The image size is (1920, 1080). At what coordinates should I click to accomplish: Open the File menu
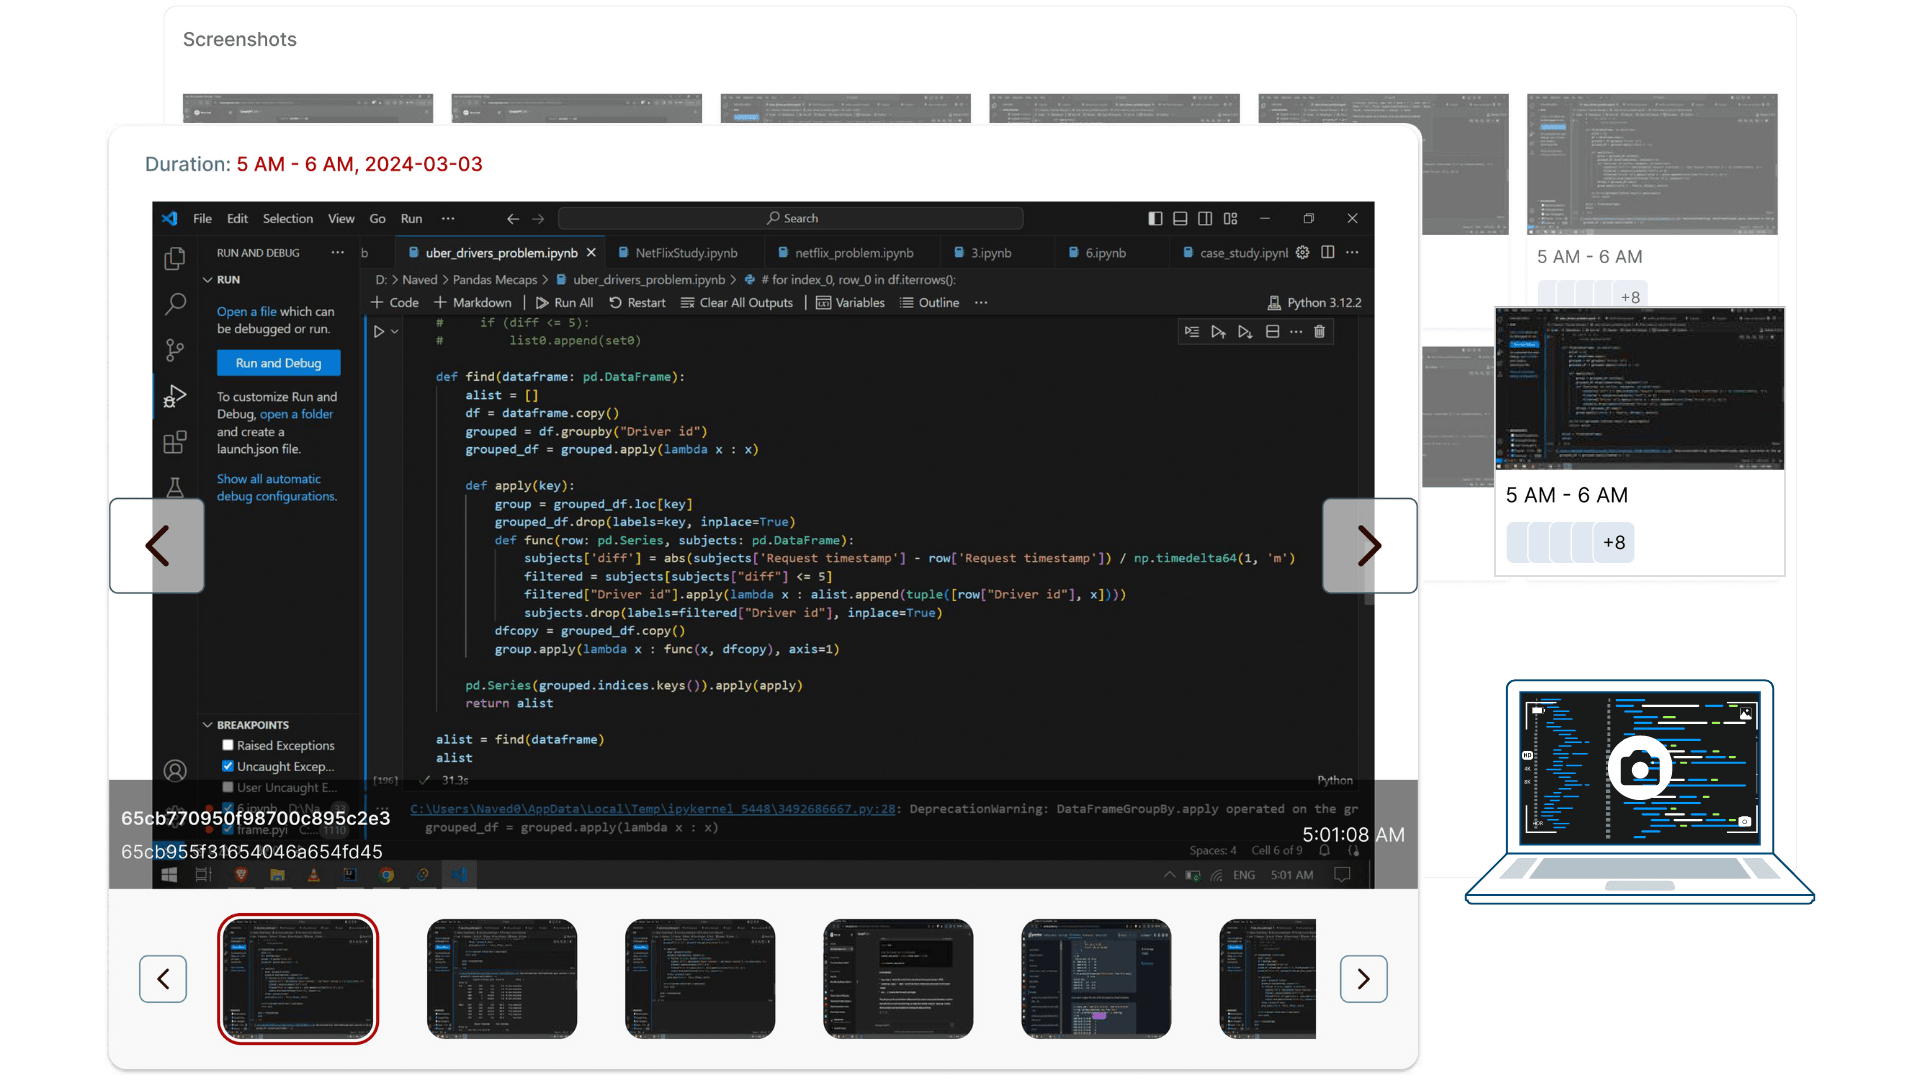(202, 218)
